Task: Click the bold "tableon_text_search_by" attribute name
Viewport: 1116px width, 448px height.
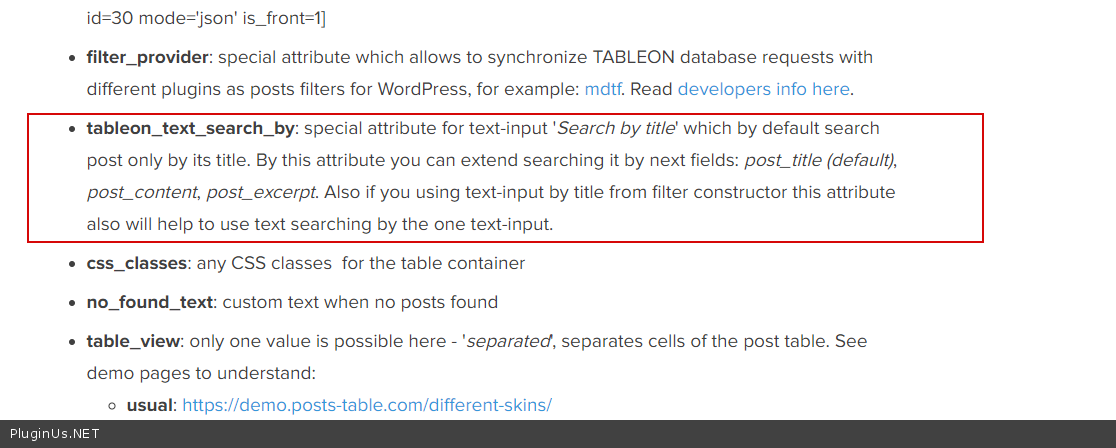Action: pyautogui.click(x=192, y=128)
